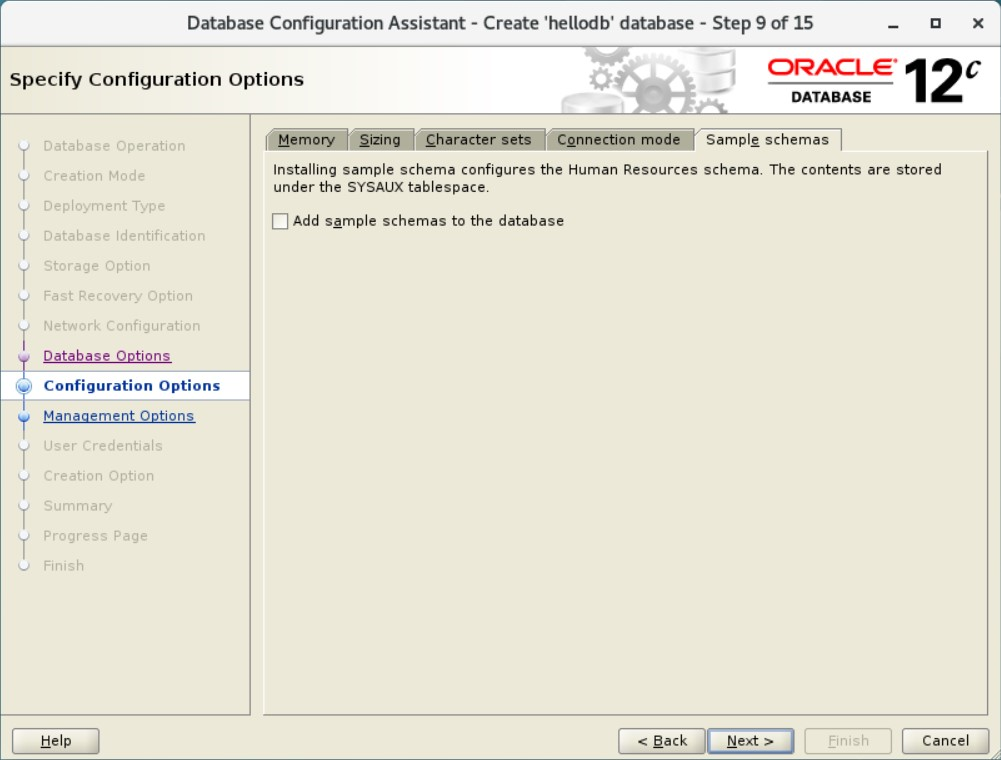Click the Configuration Options step bullet icon
The image size is (1001, 760).
click(24, 386)
